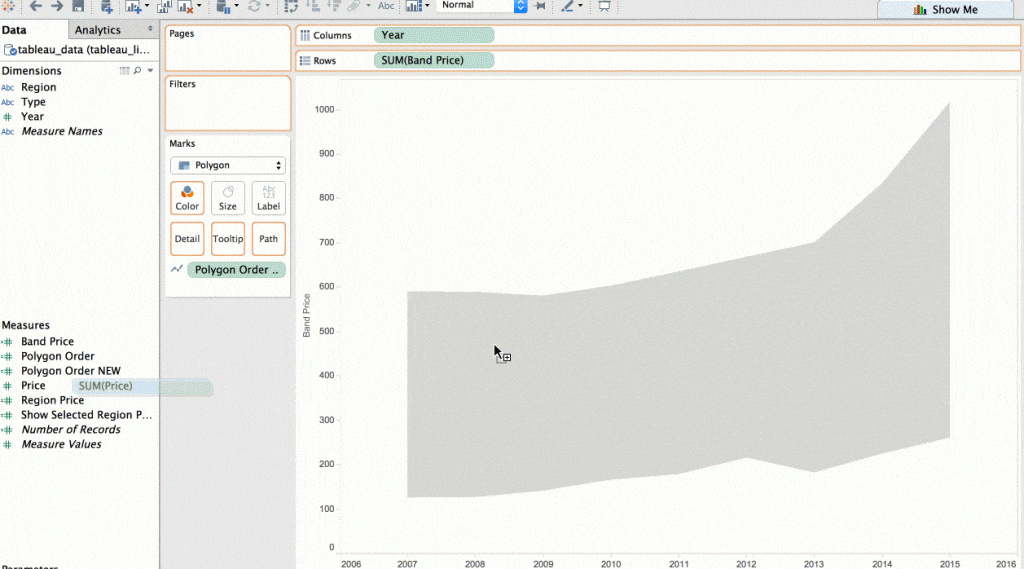Select the Measure Values field
The width and height of the screenshot is (1024, 569).
(61, 444)
